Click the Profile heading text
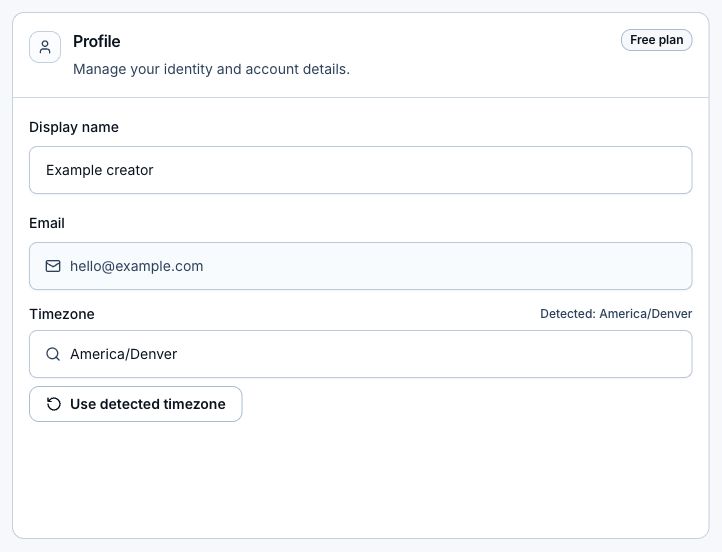The width and height of the screenshot is (722, 552). click(x=97, y=41)
